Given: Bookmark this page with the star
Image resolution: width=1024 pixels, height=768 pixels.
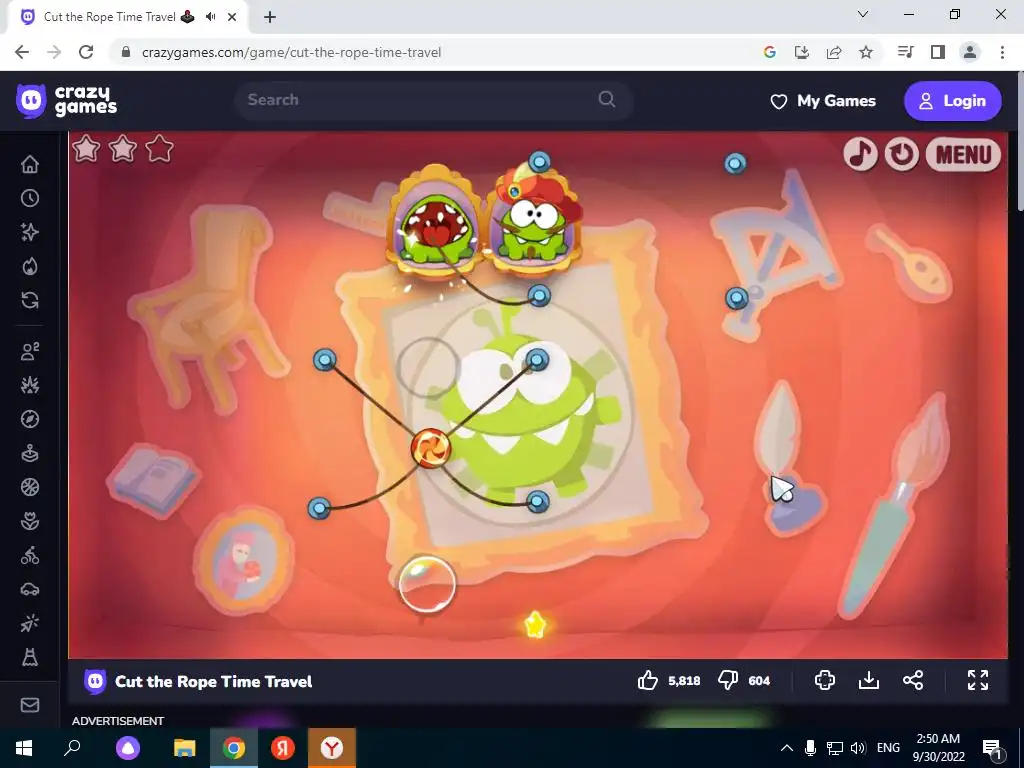Looking at the screenshot, I should [866, 52].
